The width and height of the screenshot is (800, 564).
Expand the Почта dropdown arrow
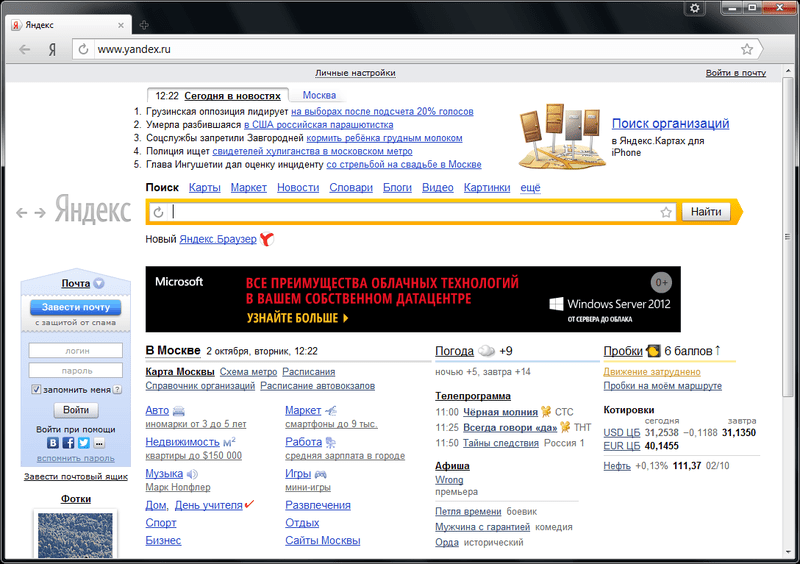(99, 284)
